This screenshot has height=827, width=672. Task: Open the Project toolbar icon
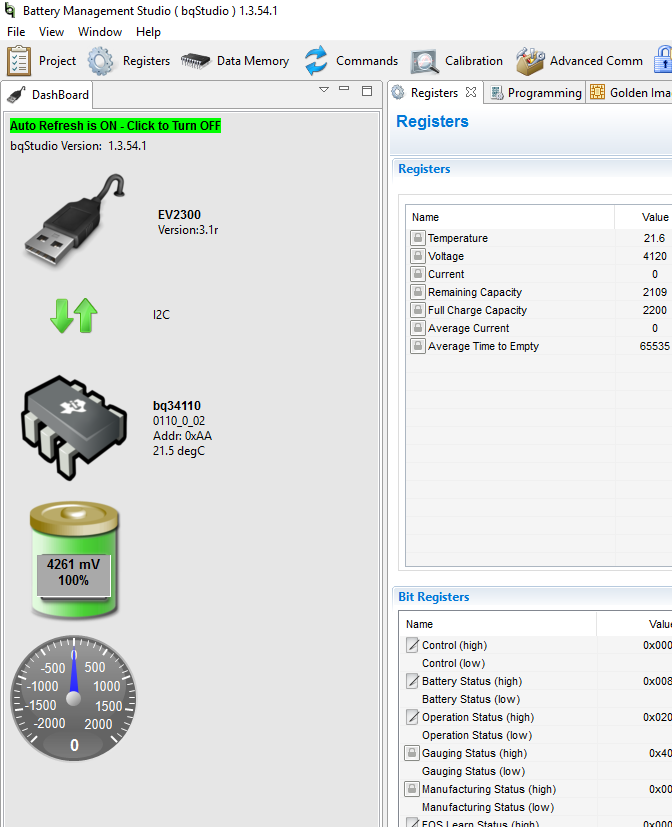[x=19, y=61]
